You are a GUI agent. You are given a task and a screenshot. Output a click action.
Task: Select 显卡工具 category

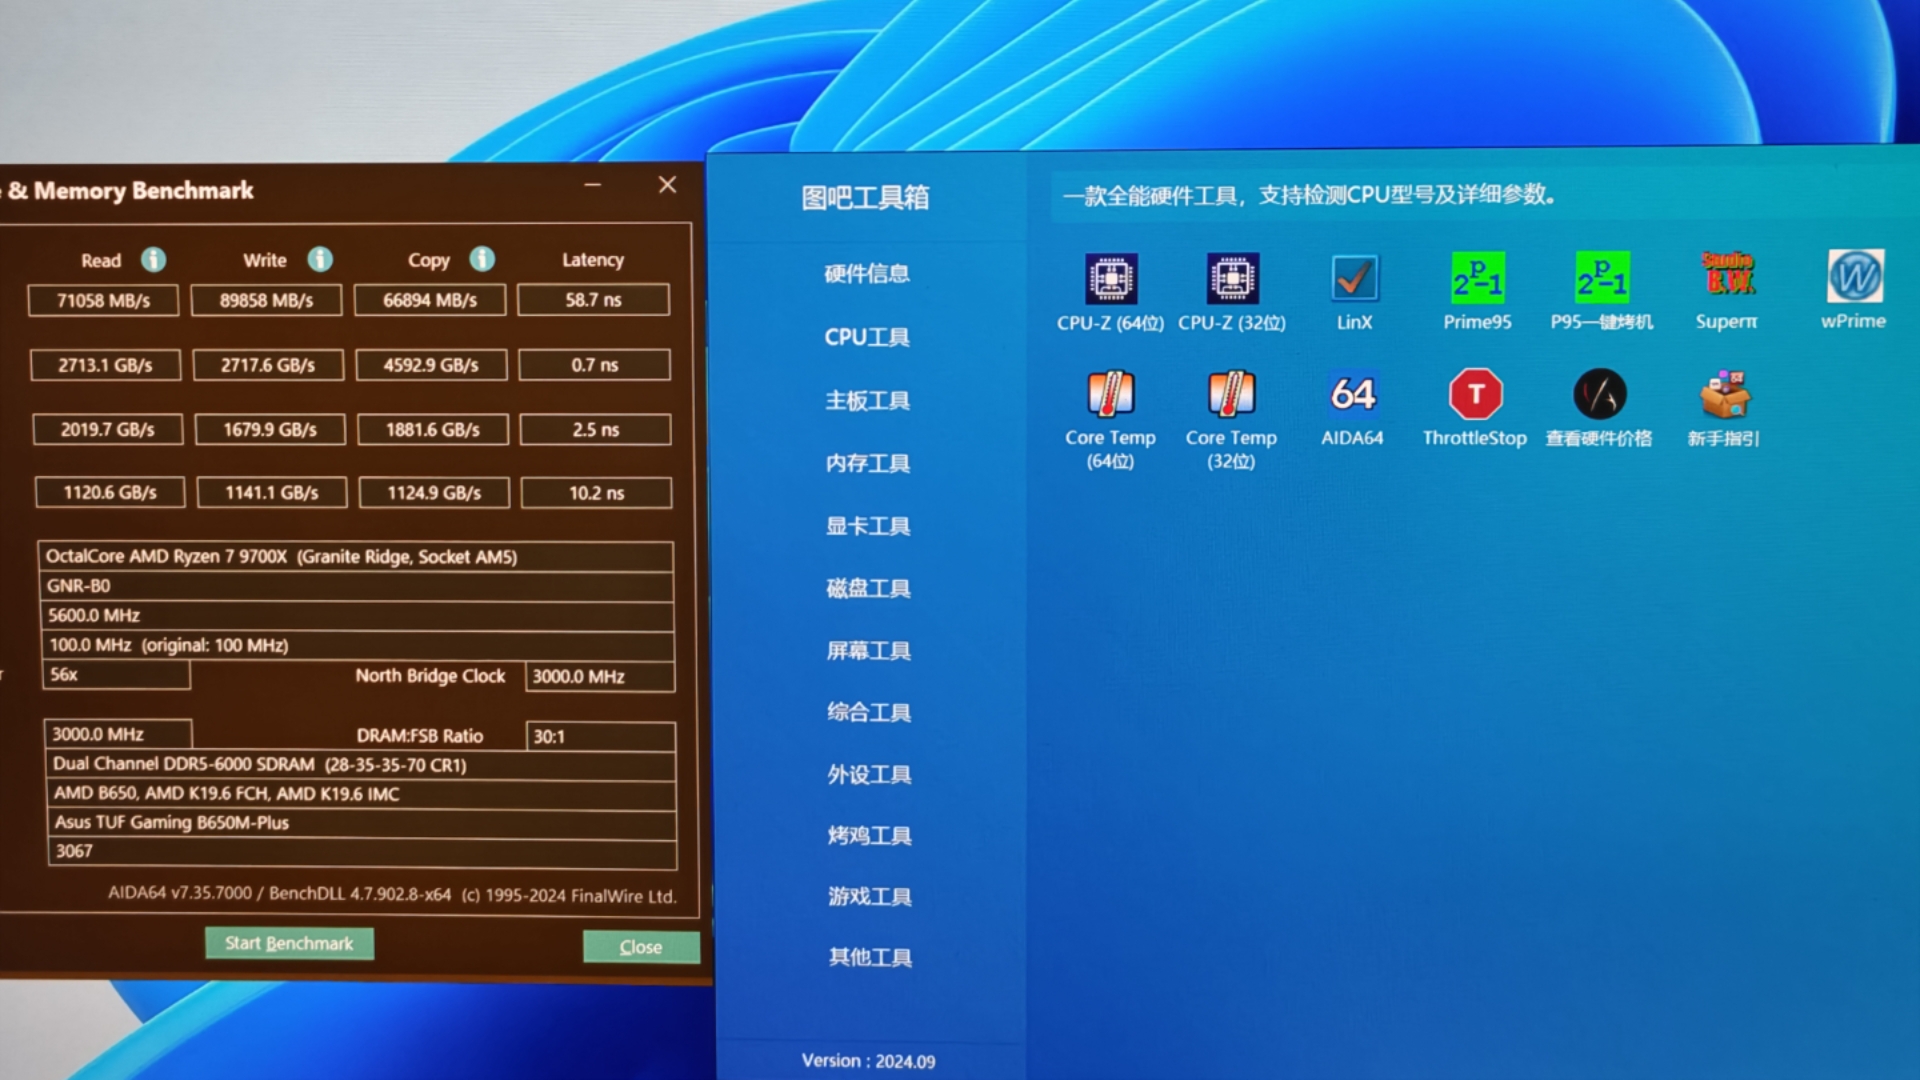[x=868, y=527]
